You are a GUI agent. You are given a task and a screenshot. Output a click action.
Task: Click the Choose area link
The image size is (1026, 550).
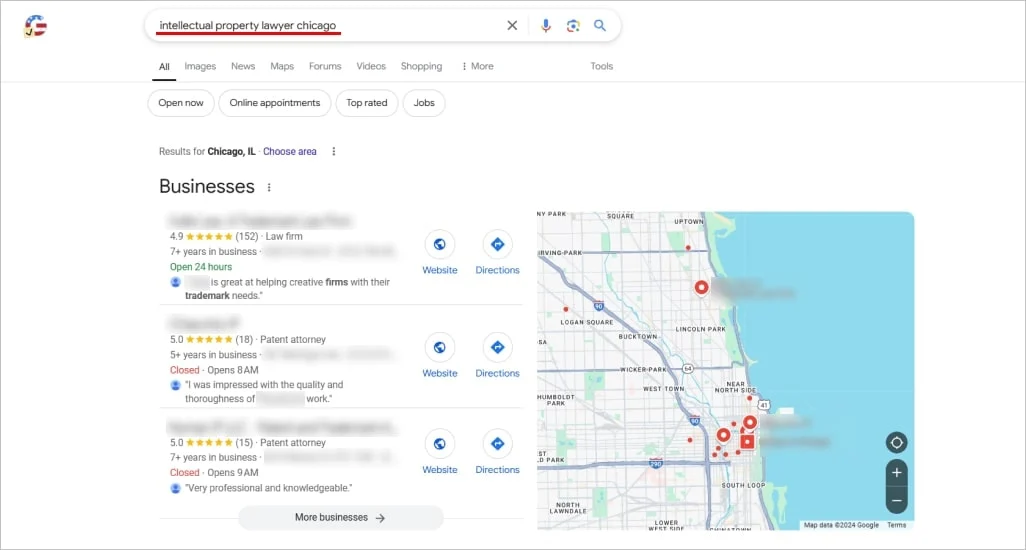(290, 151)
